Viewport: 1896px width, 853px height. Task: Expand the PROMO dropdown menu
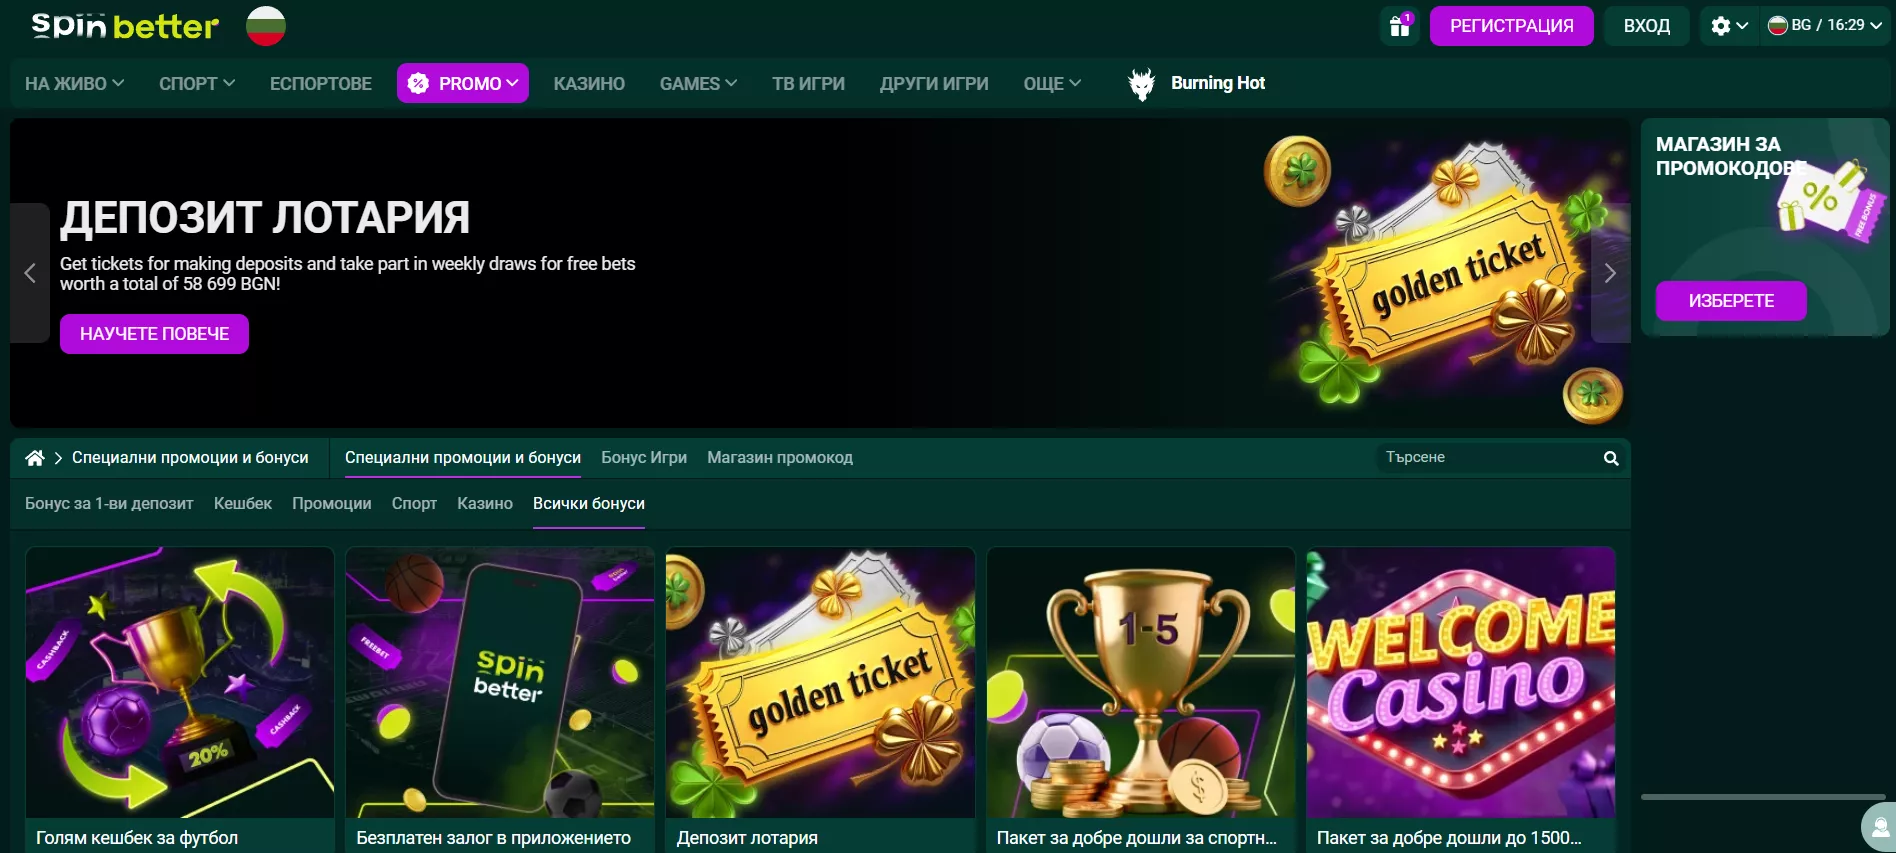pos(463,83)
